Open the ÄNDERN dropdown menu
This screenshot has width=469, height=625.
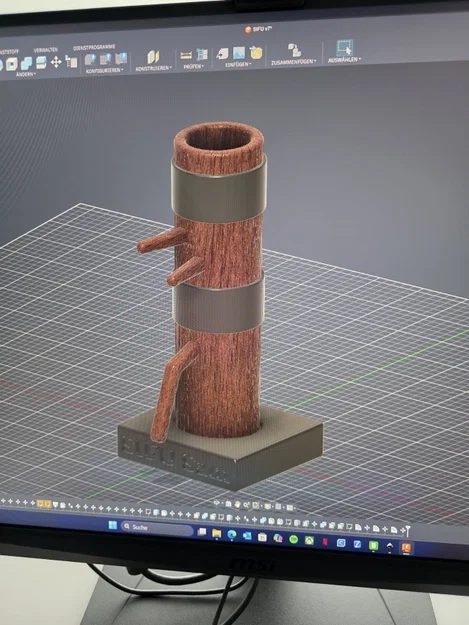click(26, 75)
